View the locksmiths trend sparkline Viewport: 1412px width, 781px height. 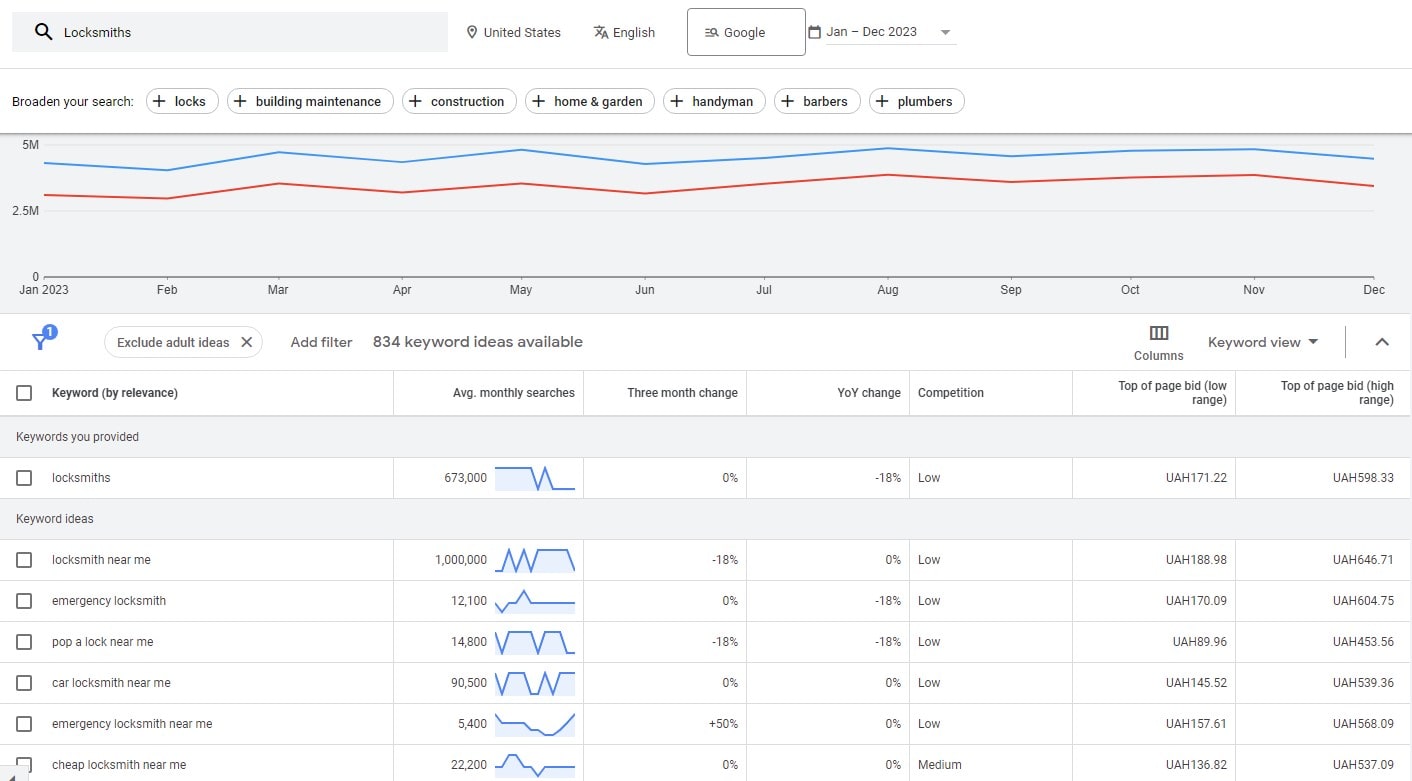(x=535, y=478)
